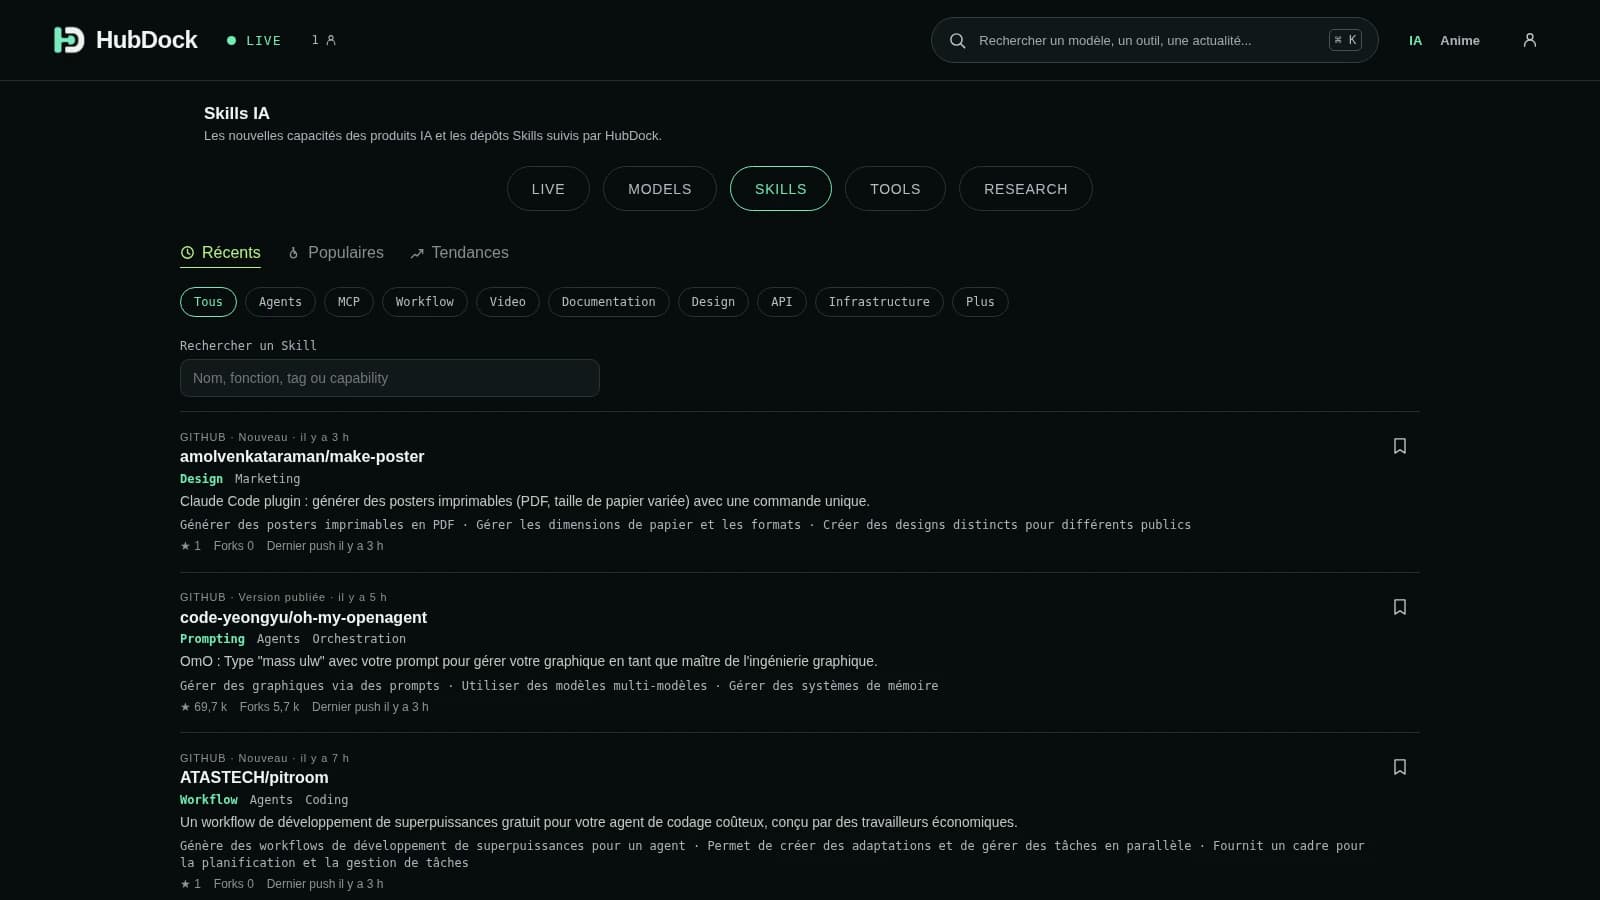Open code-yeongyu/oh-my-openagent repository

click(303, 618)
